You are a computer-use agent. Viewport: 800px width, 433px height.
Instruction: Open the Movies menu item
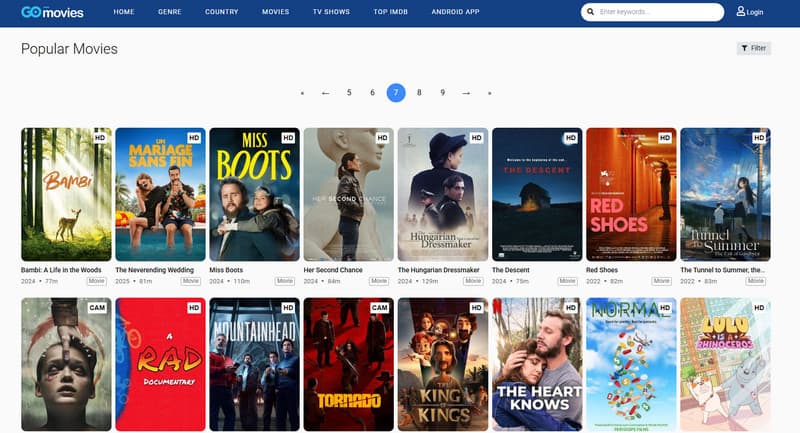(x=276, y=12)
